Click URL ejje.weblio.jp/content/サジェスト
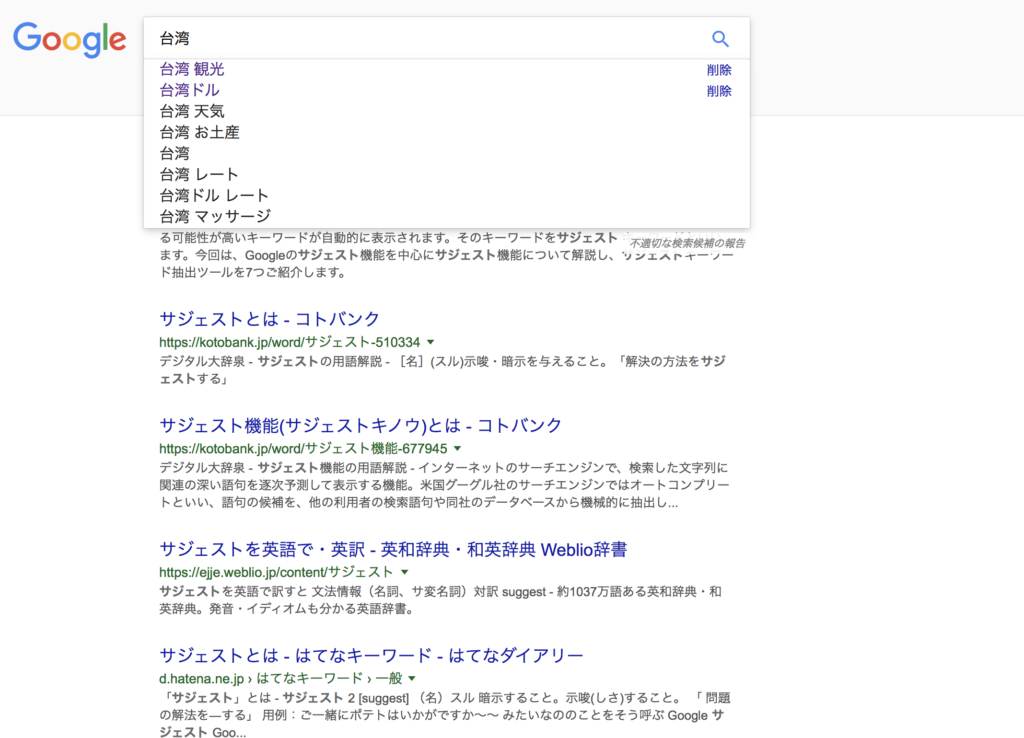Screen dimensions: 1024x738 (x=276, y=572)
